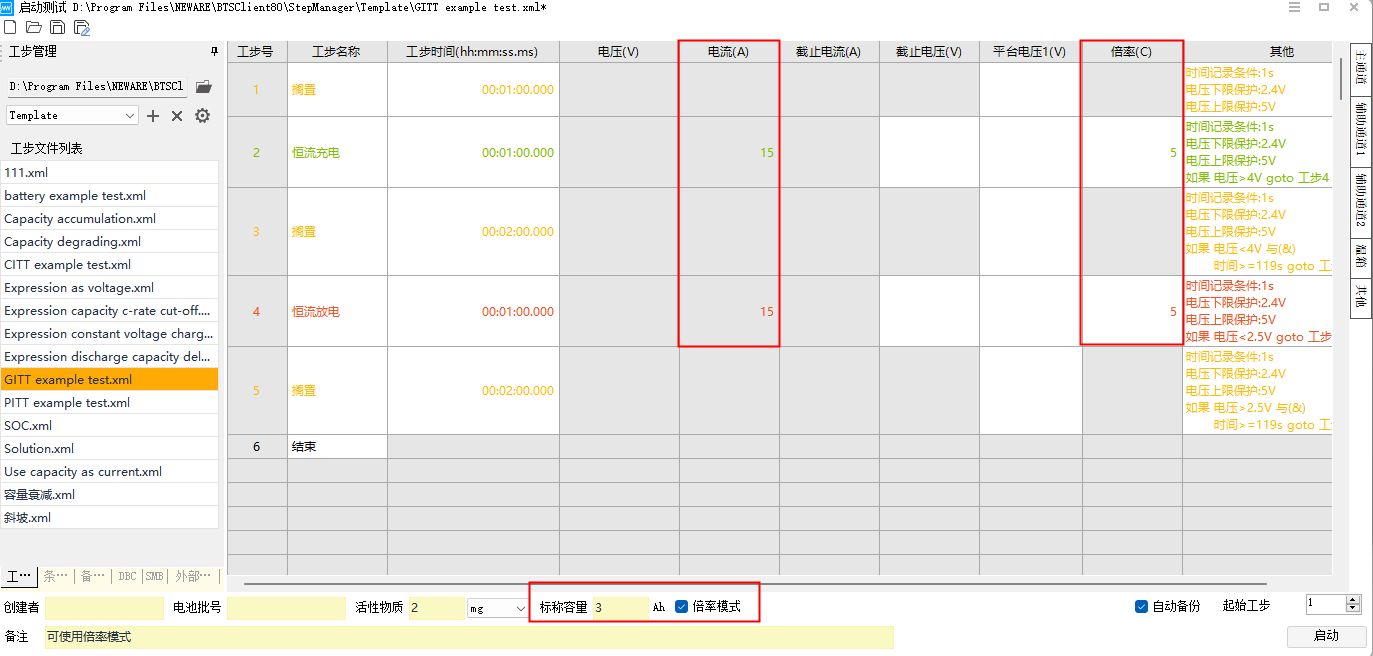Click step 6 name 结束
This screenshot has height=656, width=1373.
(x=303, y=447)
